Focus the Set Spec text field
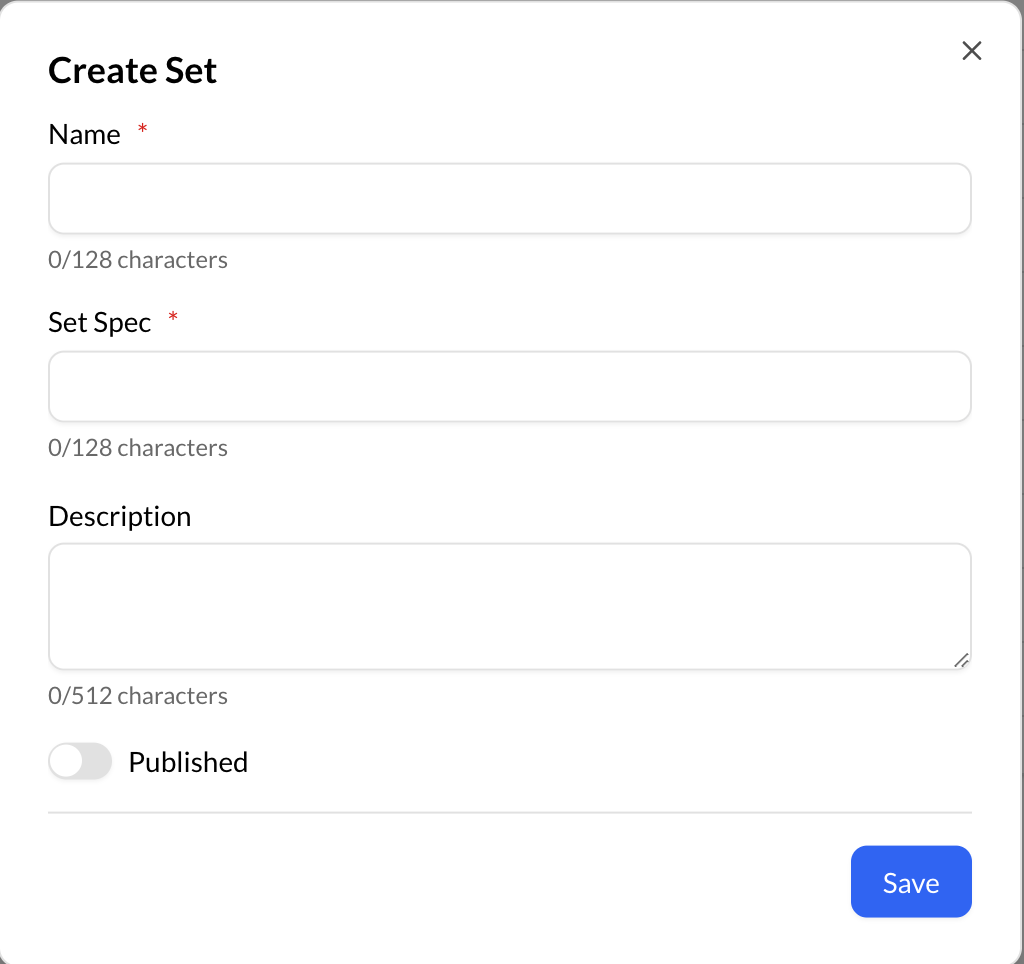 (509, 387)
